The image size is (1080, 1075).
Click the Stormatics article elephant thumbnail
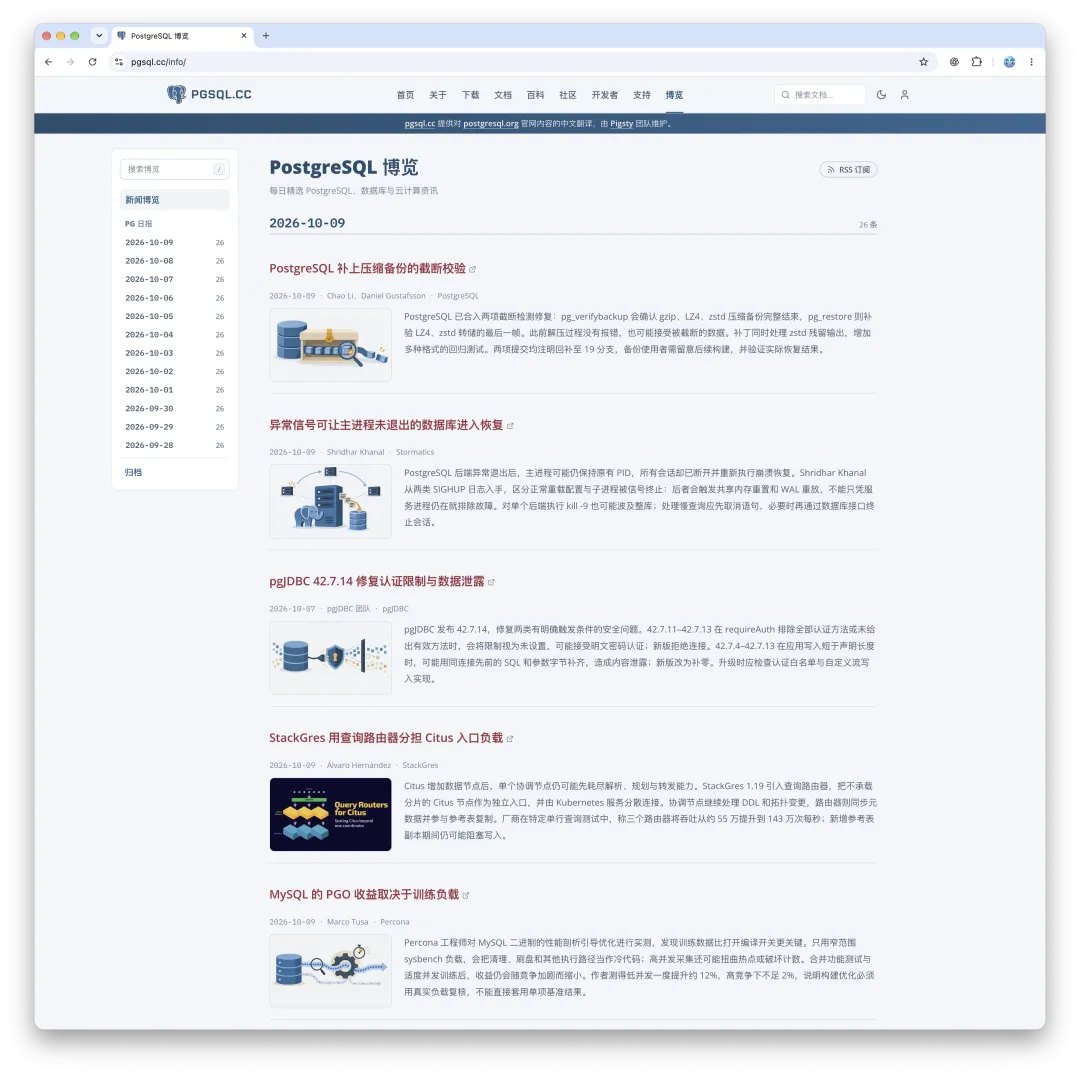coord(331,501)
